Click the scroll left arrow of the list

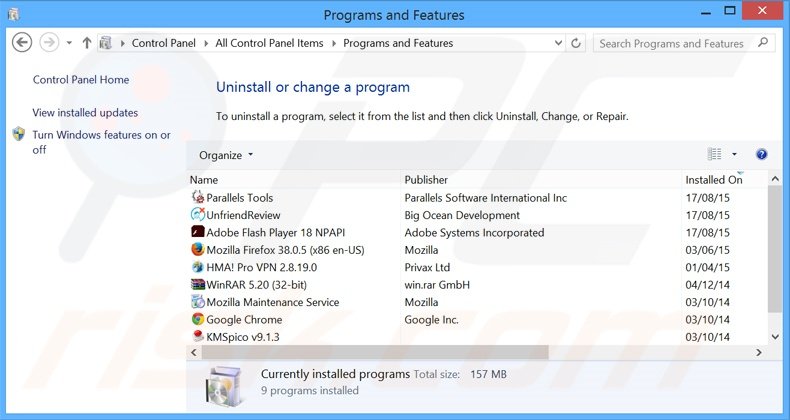(x=193, y=353)
